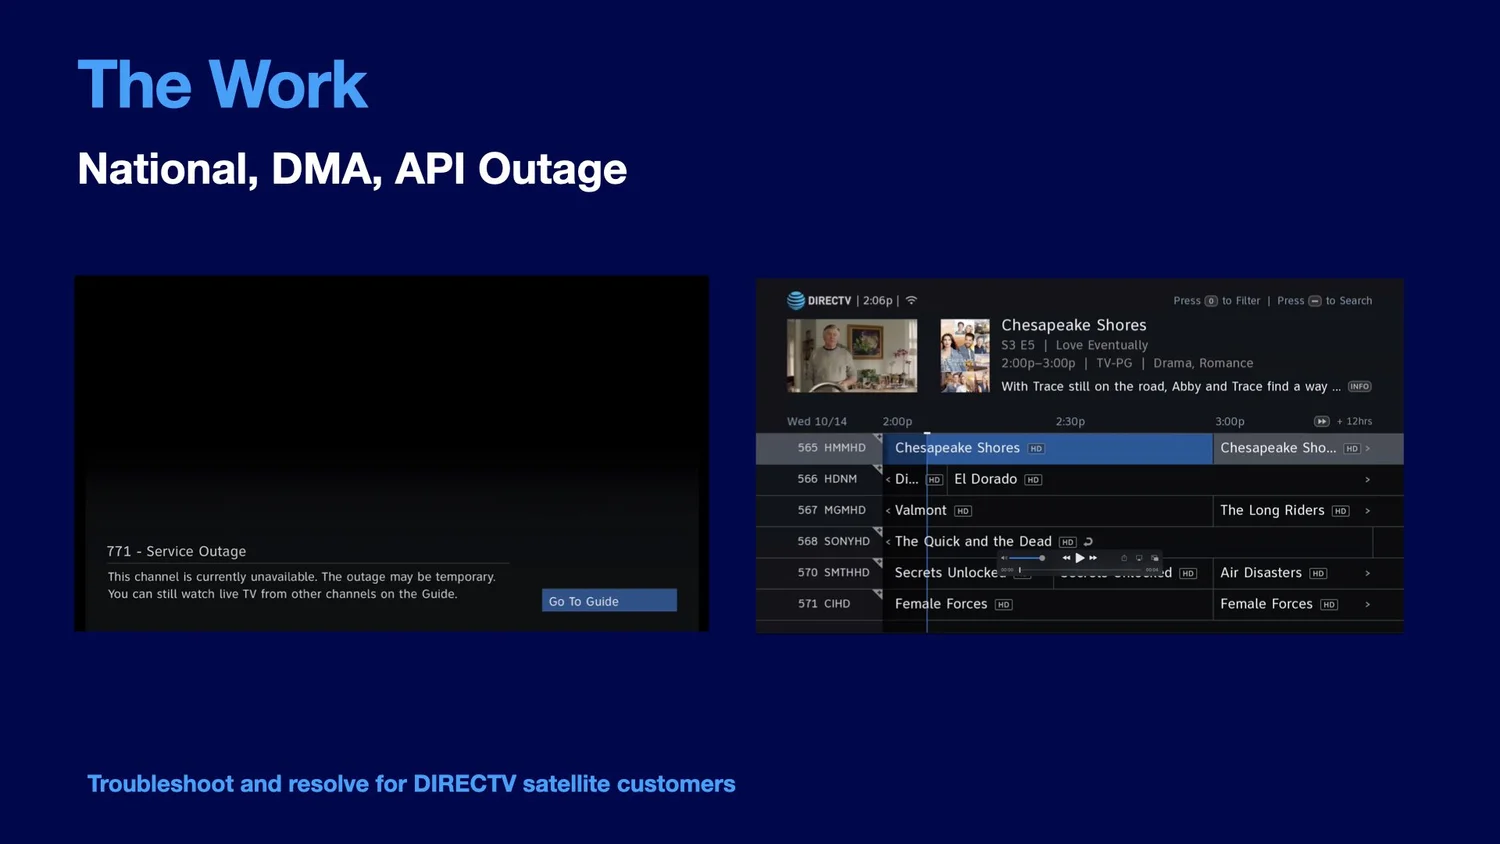The height and width of the screenshot is (844, 1500).
Task: Adjust the volume slider in video overlay
Action: 1026,558
